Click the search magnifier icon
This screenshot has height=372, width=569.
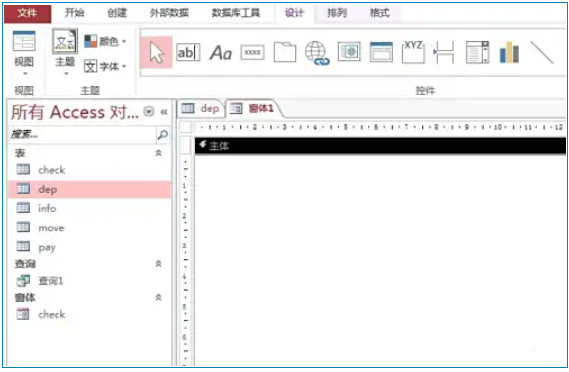coord(163,135)
